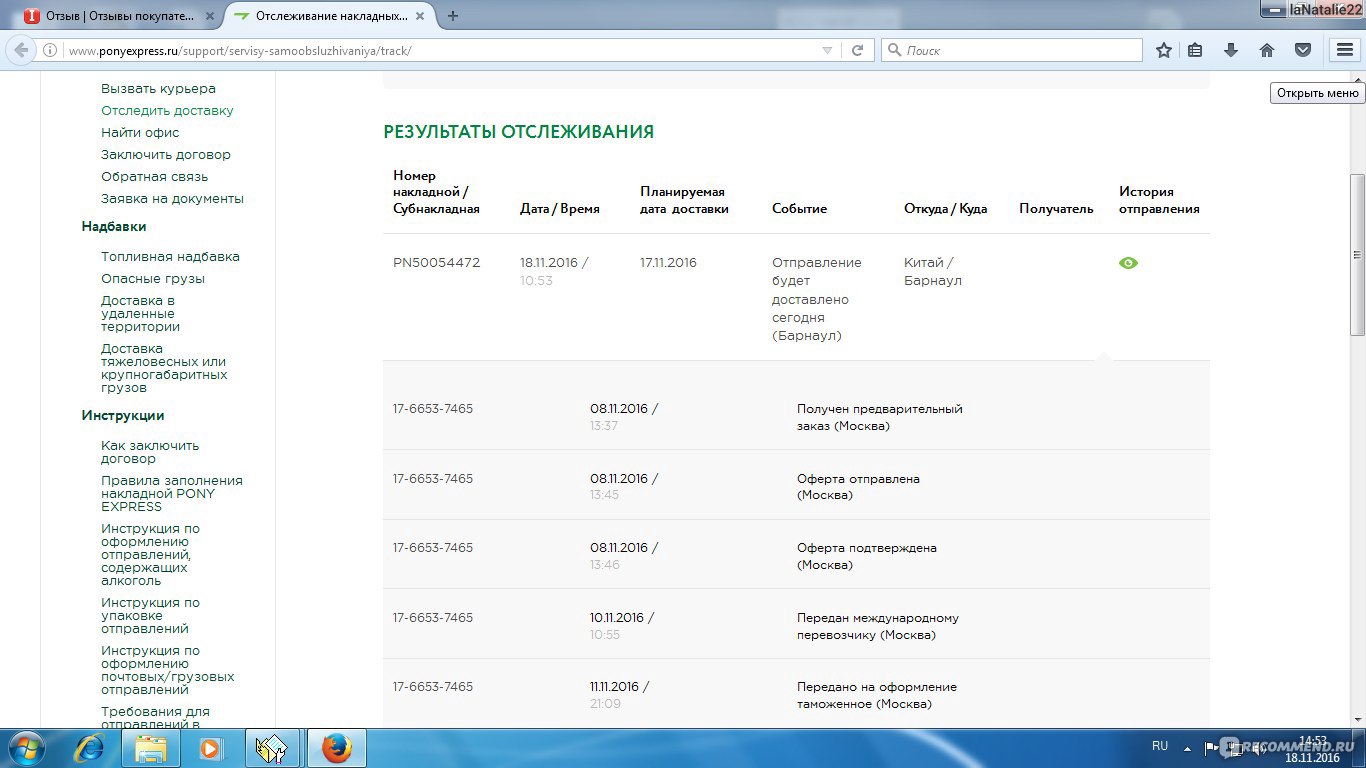Click the URL address field

click(x=440, y=50)
